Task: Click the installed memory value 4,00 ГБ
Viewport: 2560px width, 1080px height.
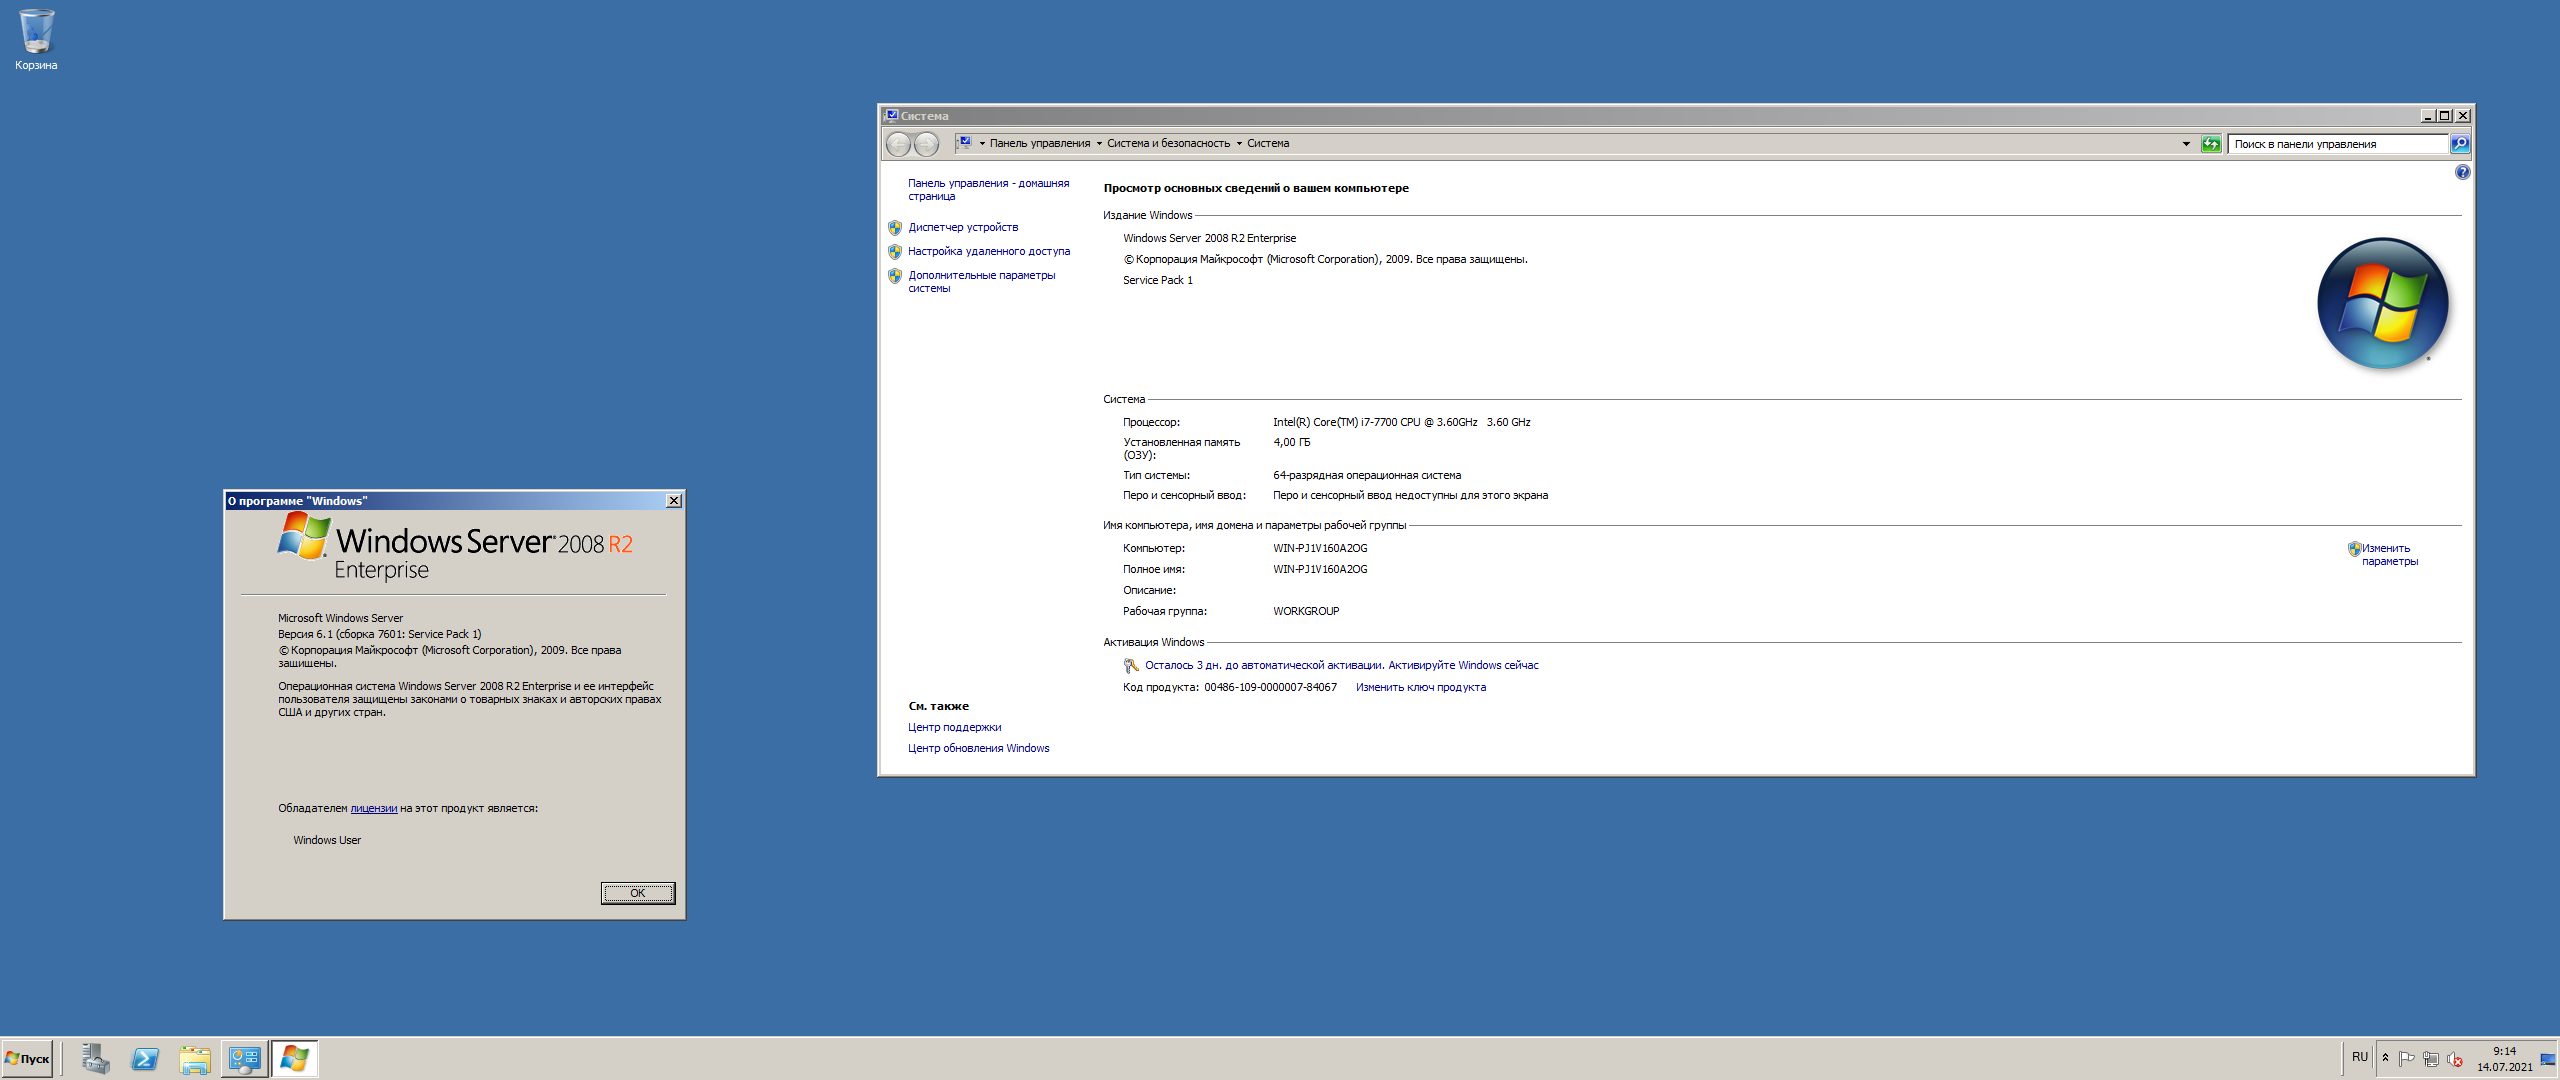Action: tap(1291, 443)
